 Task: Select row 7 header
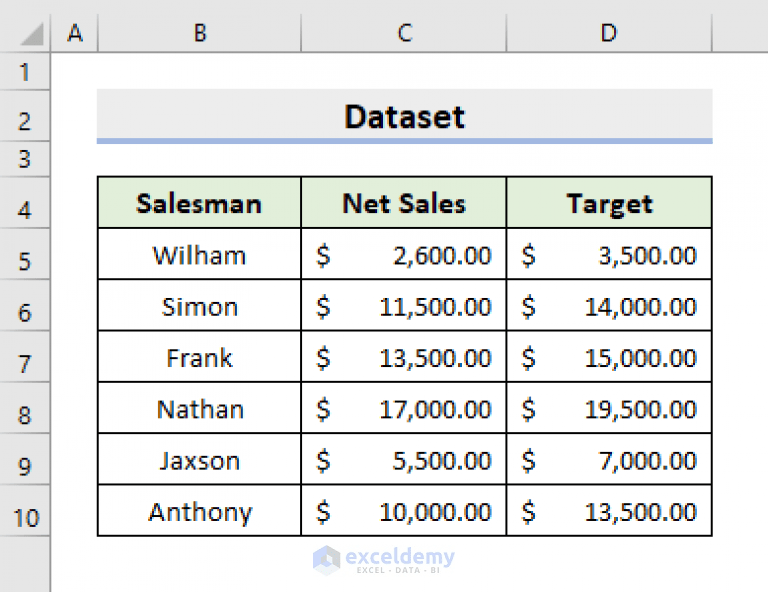coord(25,364)
